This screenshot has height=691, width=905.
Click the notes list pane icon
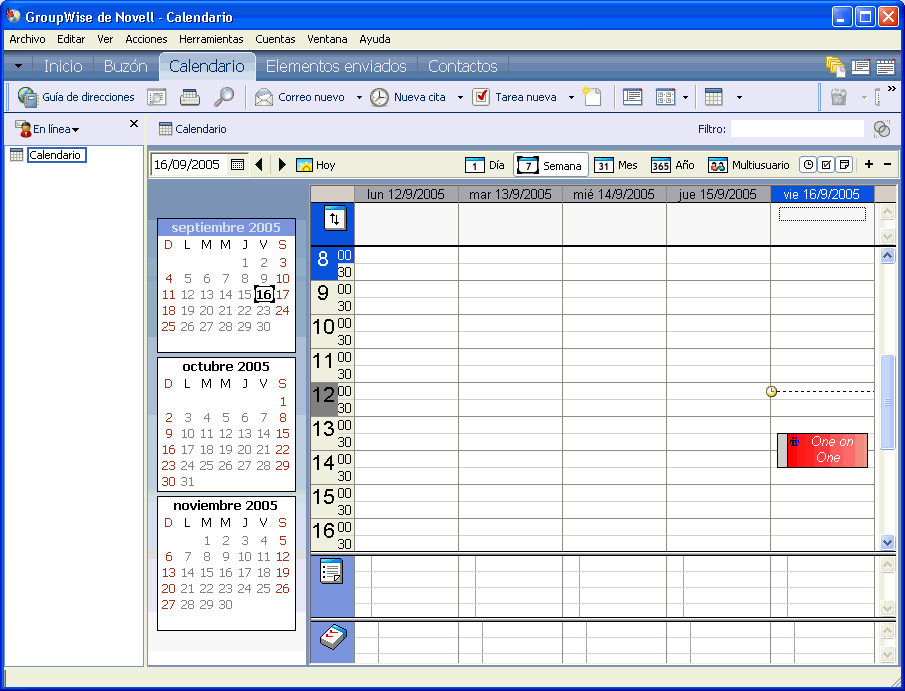(x=331, y=571)
